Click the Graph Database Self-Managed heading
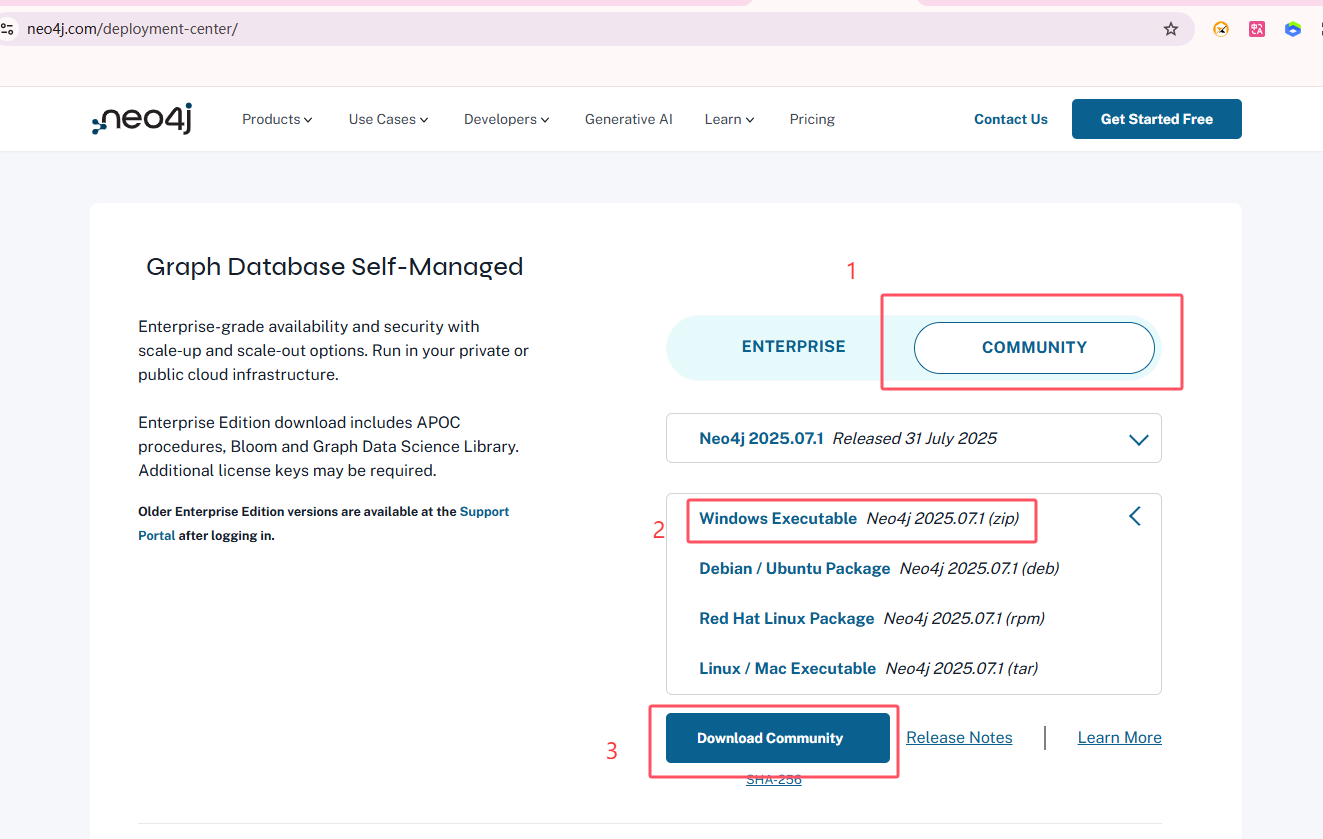The image size is (1323, 839). tap(335, 267)
